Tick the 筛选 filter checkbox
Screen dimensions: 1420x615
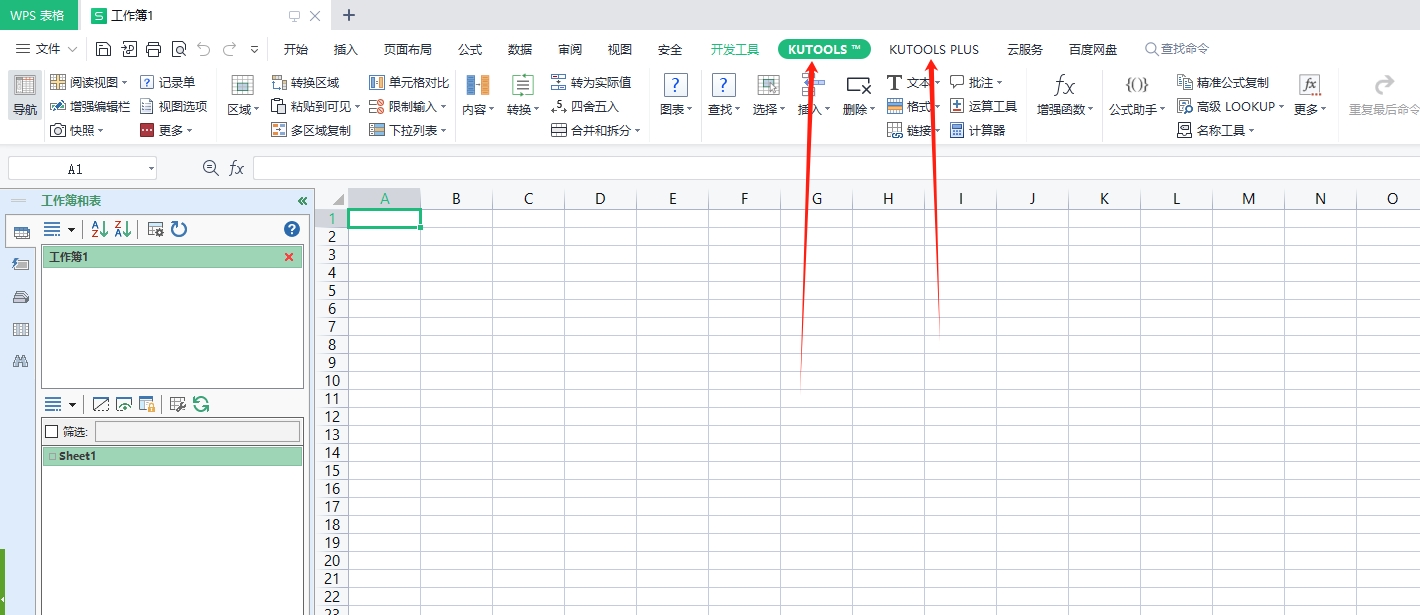tap(52, 432)
